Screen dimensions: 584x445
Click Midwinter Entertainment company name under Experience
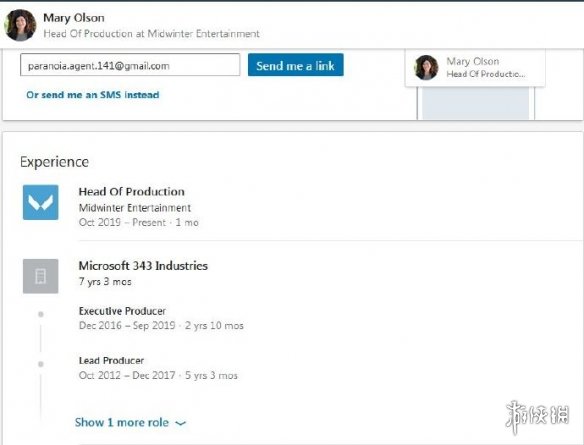pyautogui.click(x=135, y=207)
